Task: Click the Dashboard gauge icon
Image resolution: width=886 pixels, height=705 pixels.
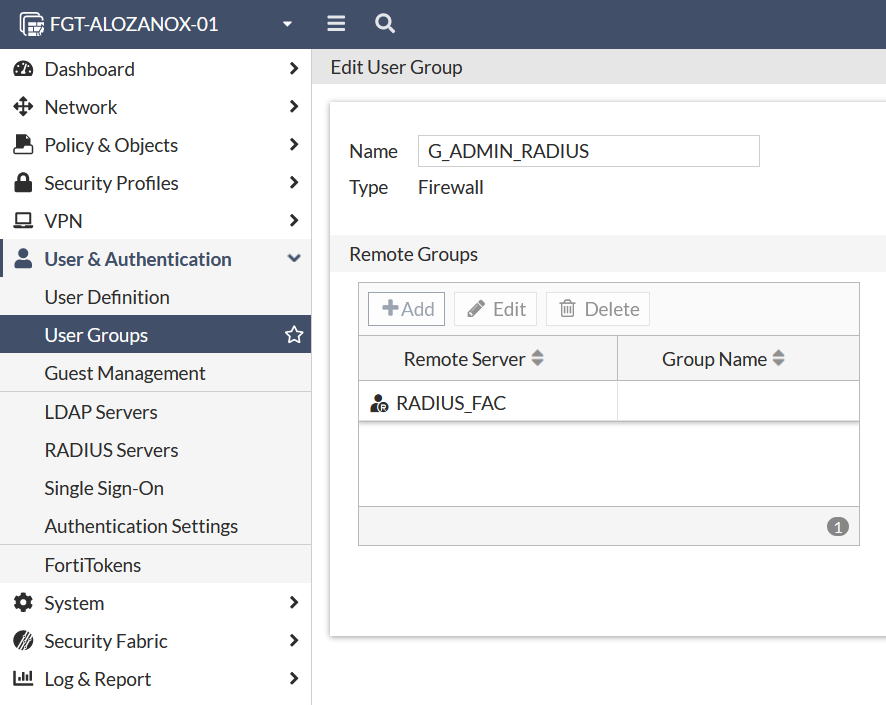Action: coord(23,69)
